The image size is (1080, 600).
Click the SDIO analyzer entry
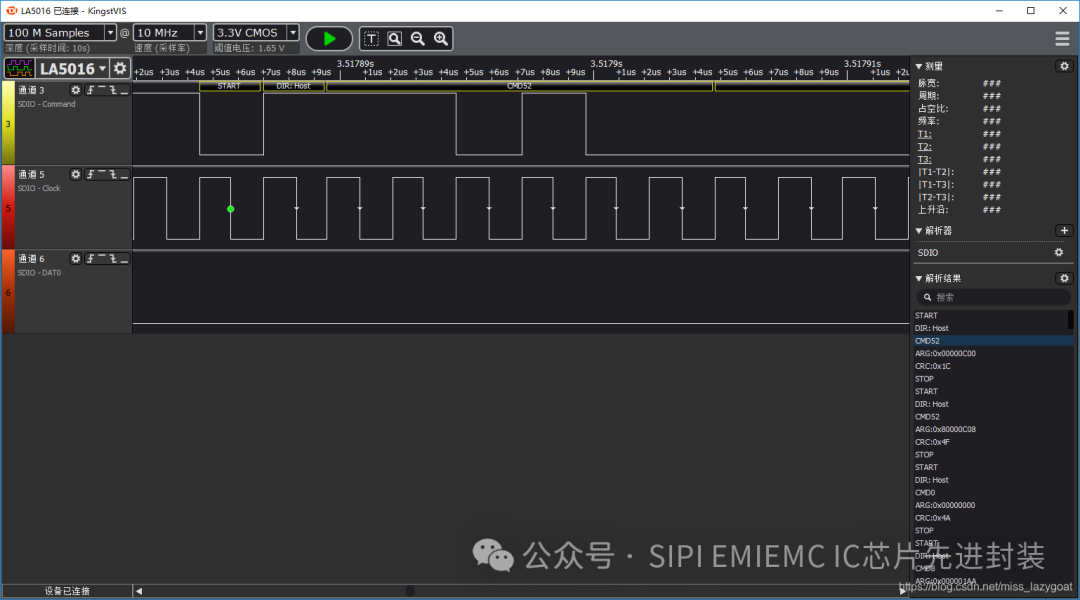928,253
